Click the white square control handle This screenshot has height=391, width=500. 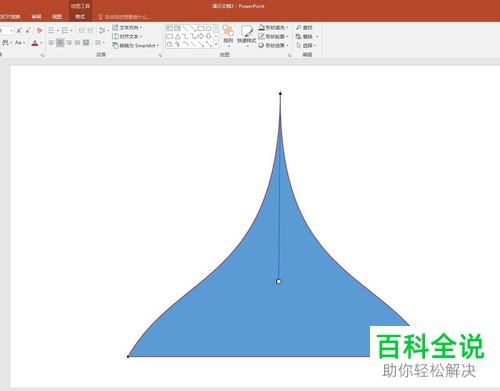point(279,282)
